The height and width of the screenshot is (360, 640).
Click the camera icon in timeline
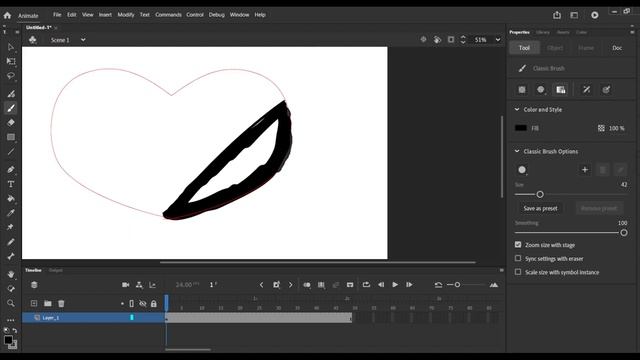click(x=125, y=285)
